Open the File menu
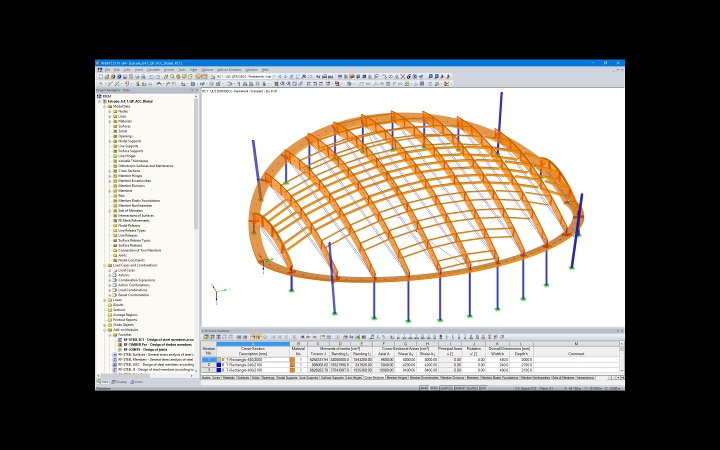Screen dimensions: 720x450 pos(107,70)
